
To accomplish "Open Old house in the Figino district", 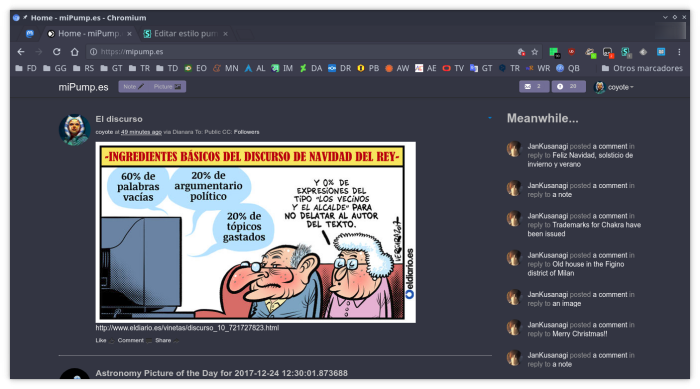I will (576, 269).
